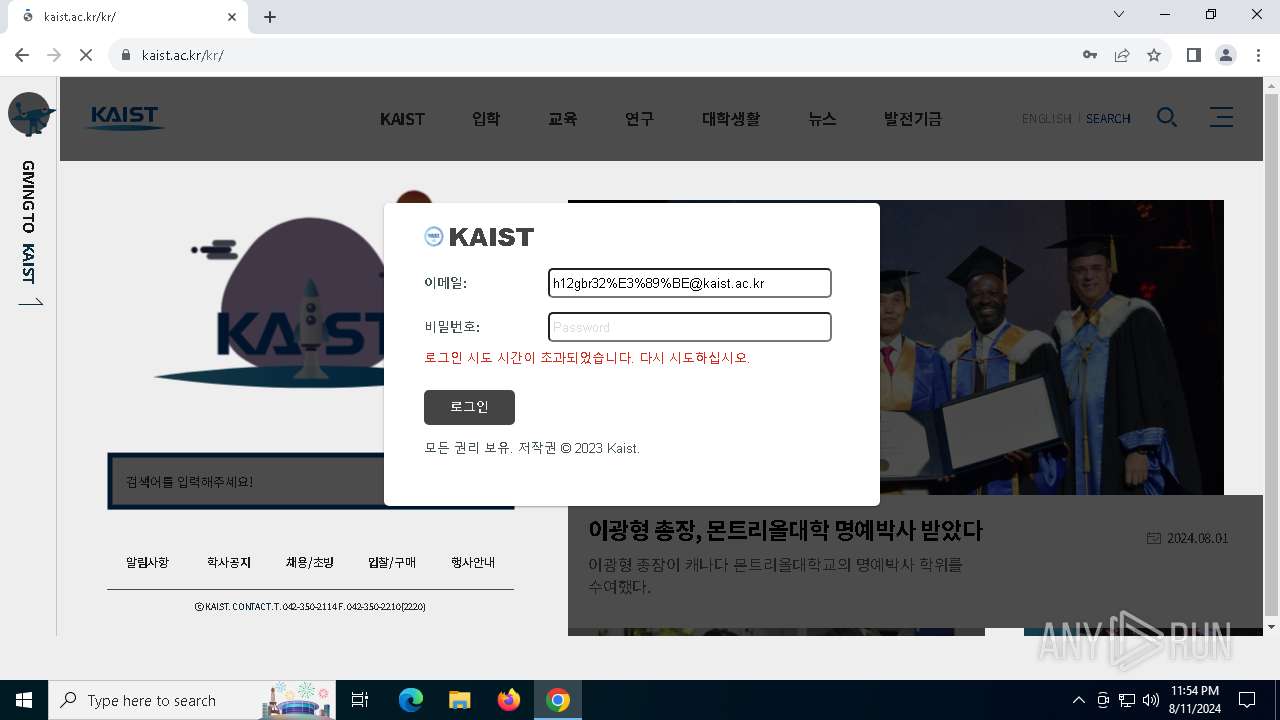The width and height of the screenshot is (1280, 720).
Task: Click the magnifier search icon in header
Action: coord(1167,118)
